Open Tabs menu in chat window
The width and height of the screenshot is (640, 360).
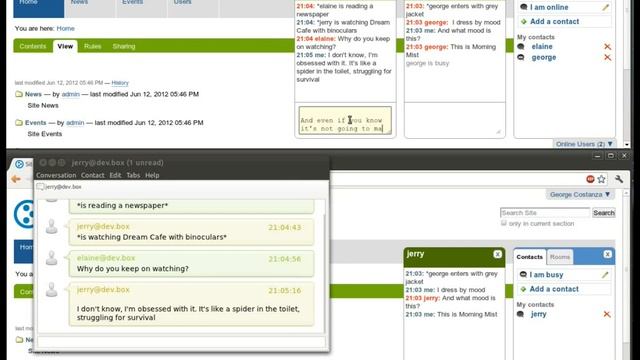tap(133, 175)
